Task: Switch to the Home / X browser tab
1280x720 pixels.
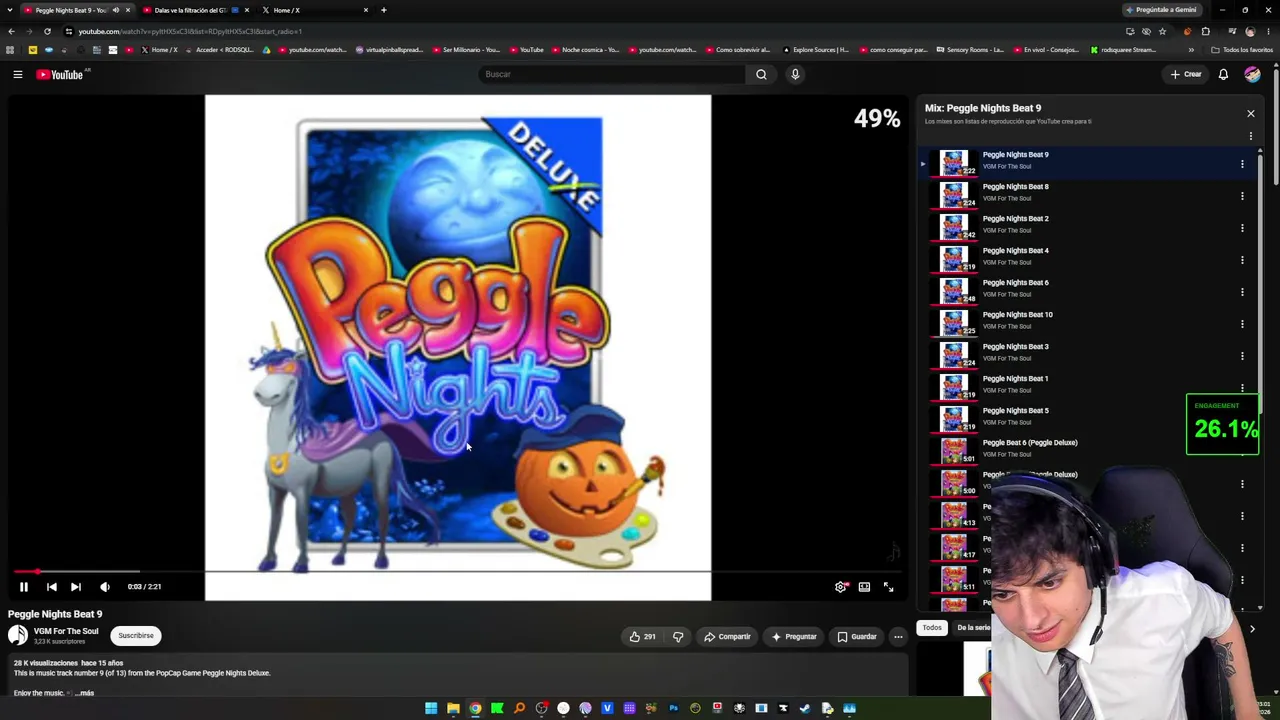Action: point(315,10)
